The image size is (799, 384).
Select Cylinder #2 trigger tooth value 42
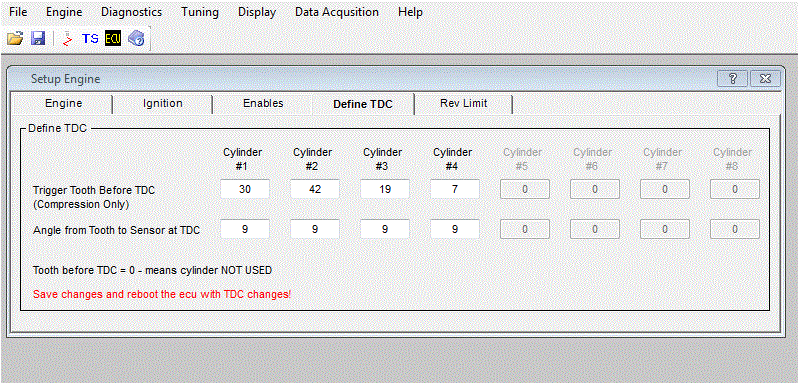(x=315, y=189)
